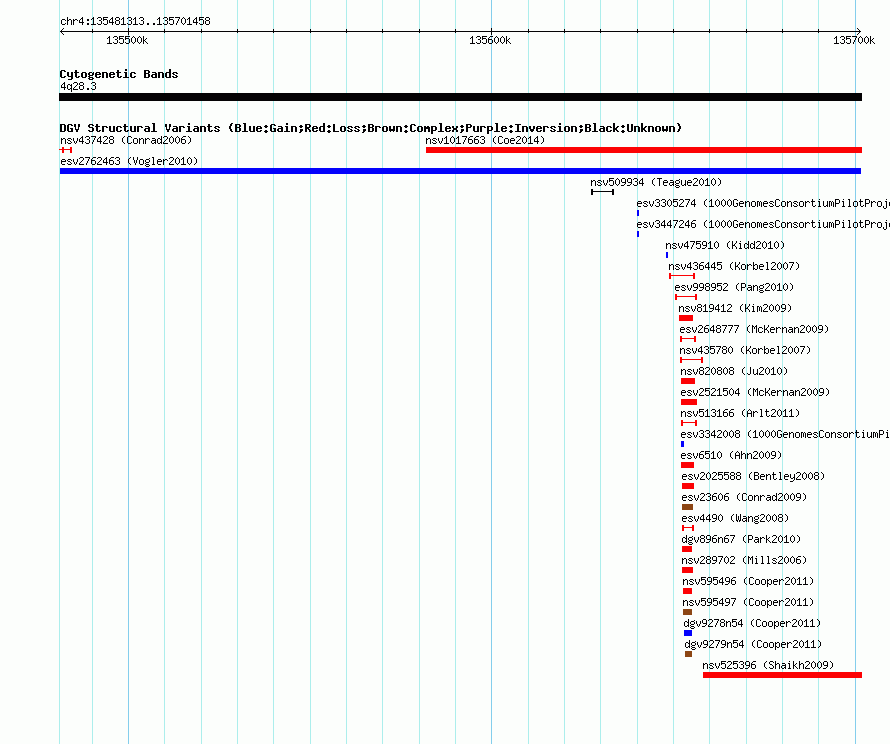Click the esv3305274 variant label
This screenshot has height=744, width=890.
point(763,203)
